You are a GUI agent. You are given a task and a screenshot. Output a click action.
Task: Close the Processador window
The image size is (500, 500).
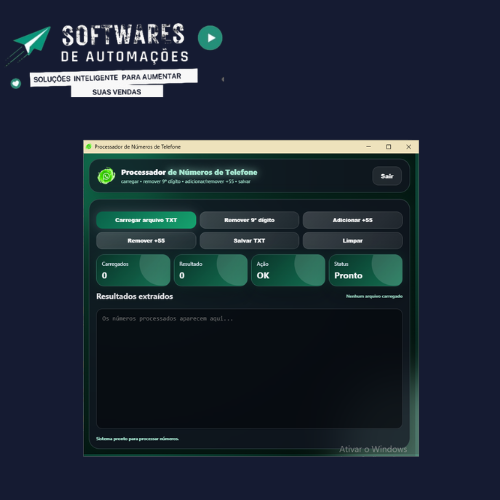[408, 147]
